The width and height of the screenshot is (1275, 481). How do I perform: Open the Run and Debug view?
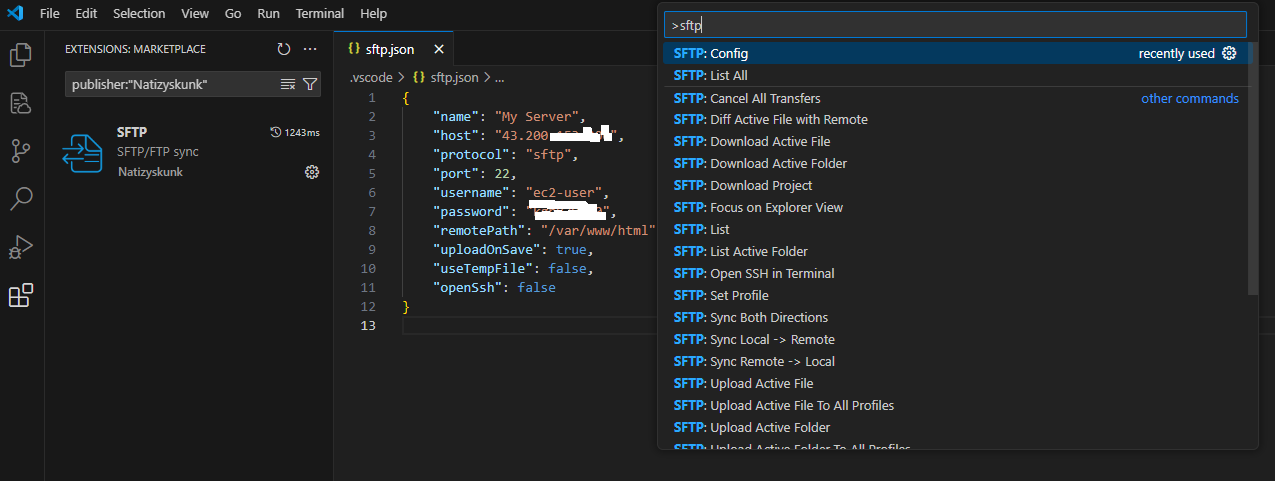click(20, 247)
